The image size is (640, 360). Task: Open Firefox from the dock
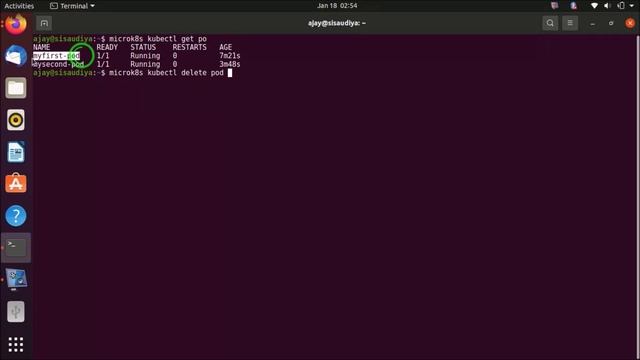(16, 24)
